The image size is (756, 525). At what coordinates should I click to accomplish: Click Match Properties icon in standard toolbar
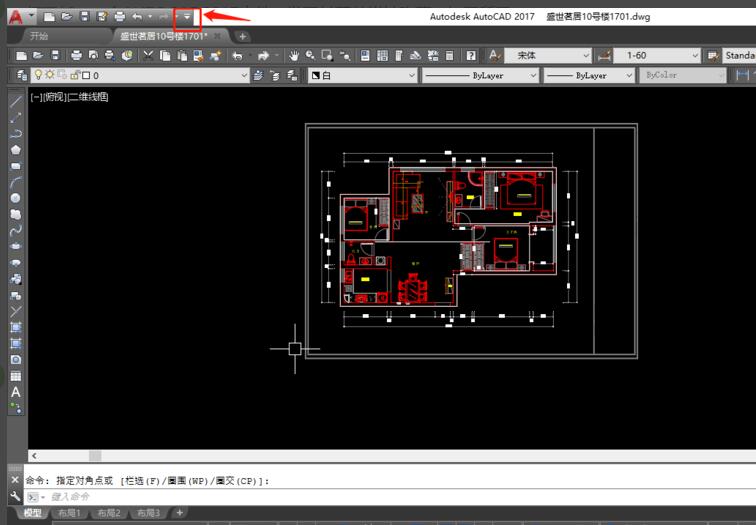pyautogui.click(x=199, y=56)
